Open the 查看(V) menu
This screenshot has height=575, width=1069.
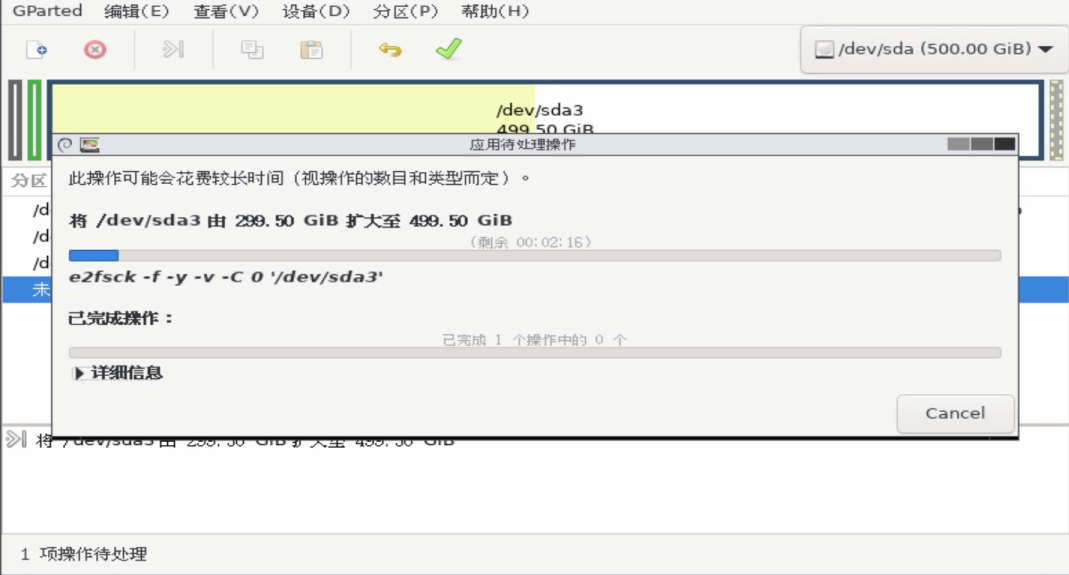[226, 11]
